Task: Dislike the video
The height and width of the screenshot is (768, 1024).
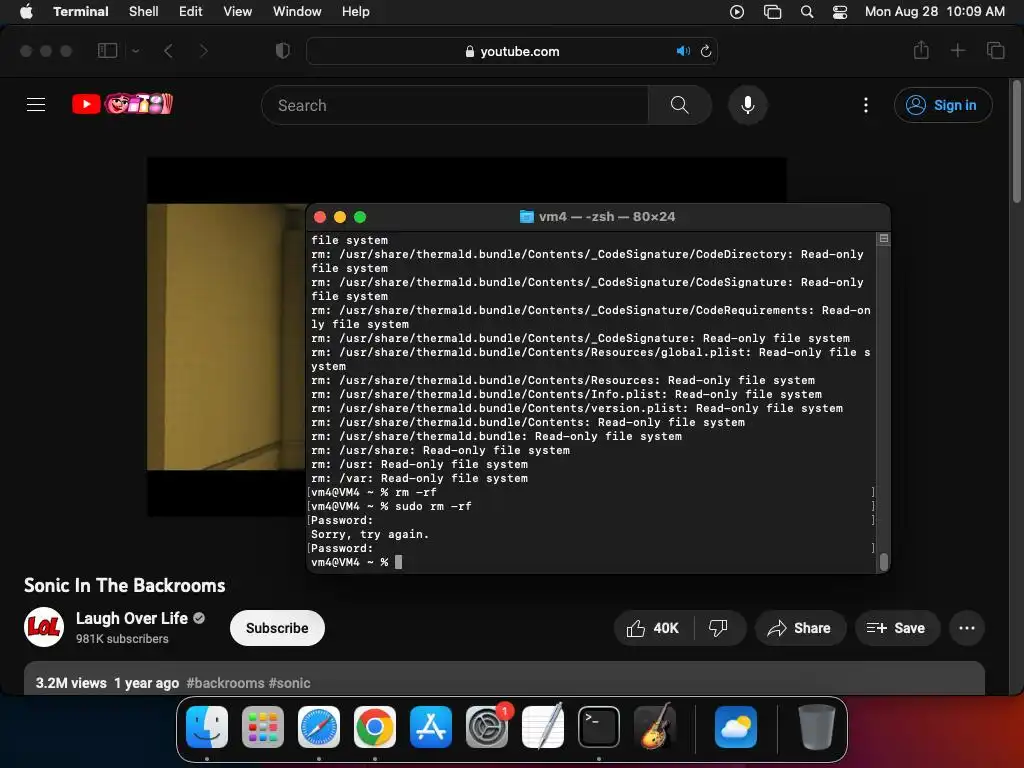Action: tap(718, 628)
